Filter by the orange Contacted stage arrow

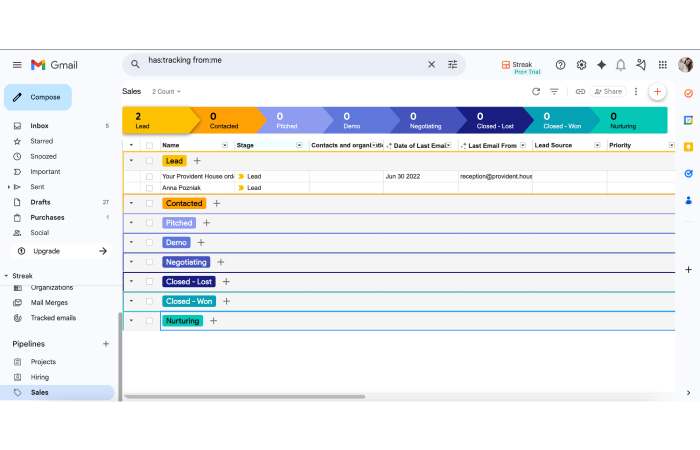[229, 120]
